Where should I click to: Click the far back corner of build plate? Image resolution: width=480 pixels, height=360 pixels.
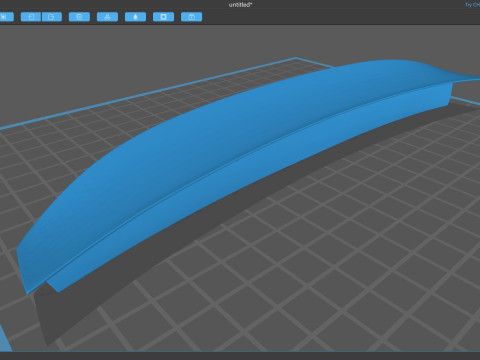pos(296,59)
